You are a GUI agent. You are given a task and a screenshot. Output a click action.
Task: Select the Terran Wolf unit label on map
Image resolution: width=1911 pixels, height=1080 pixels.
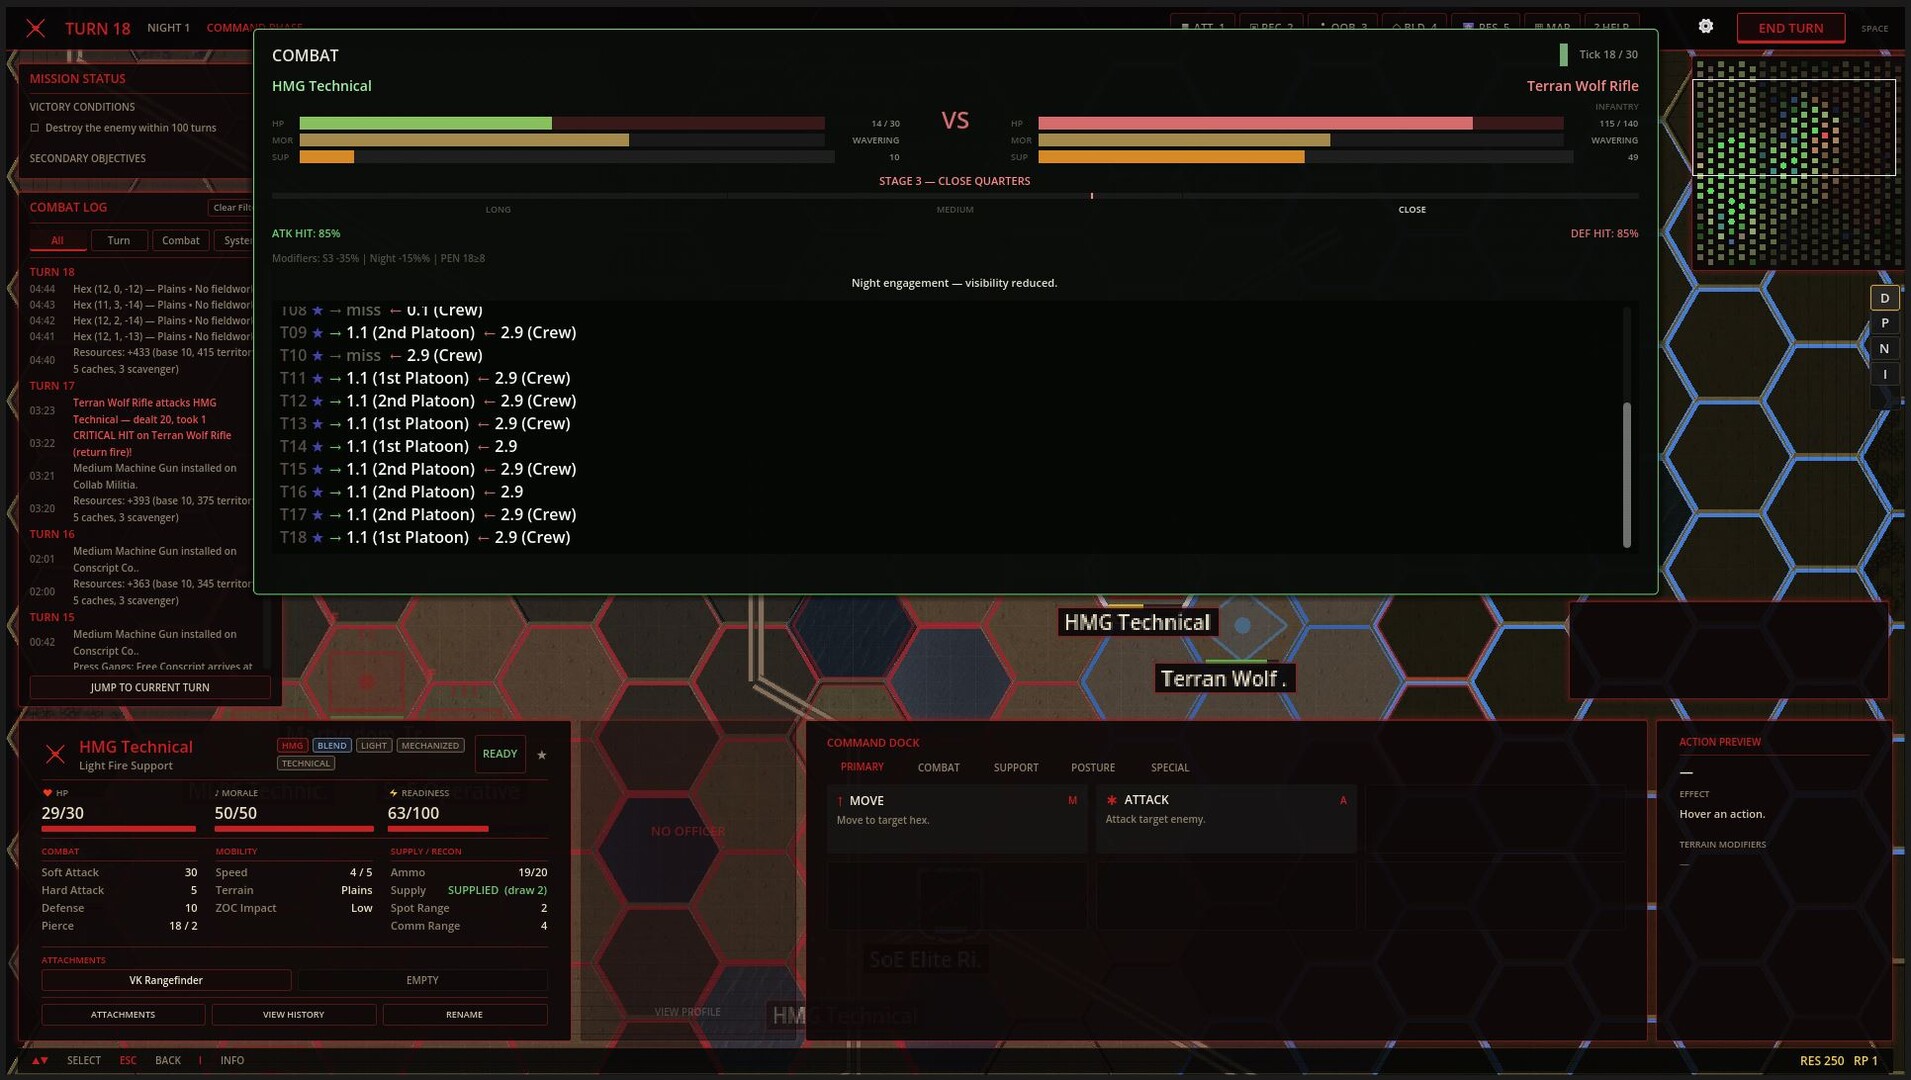pyautogui.click(x=1224, y=679)
